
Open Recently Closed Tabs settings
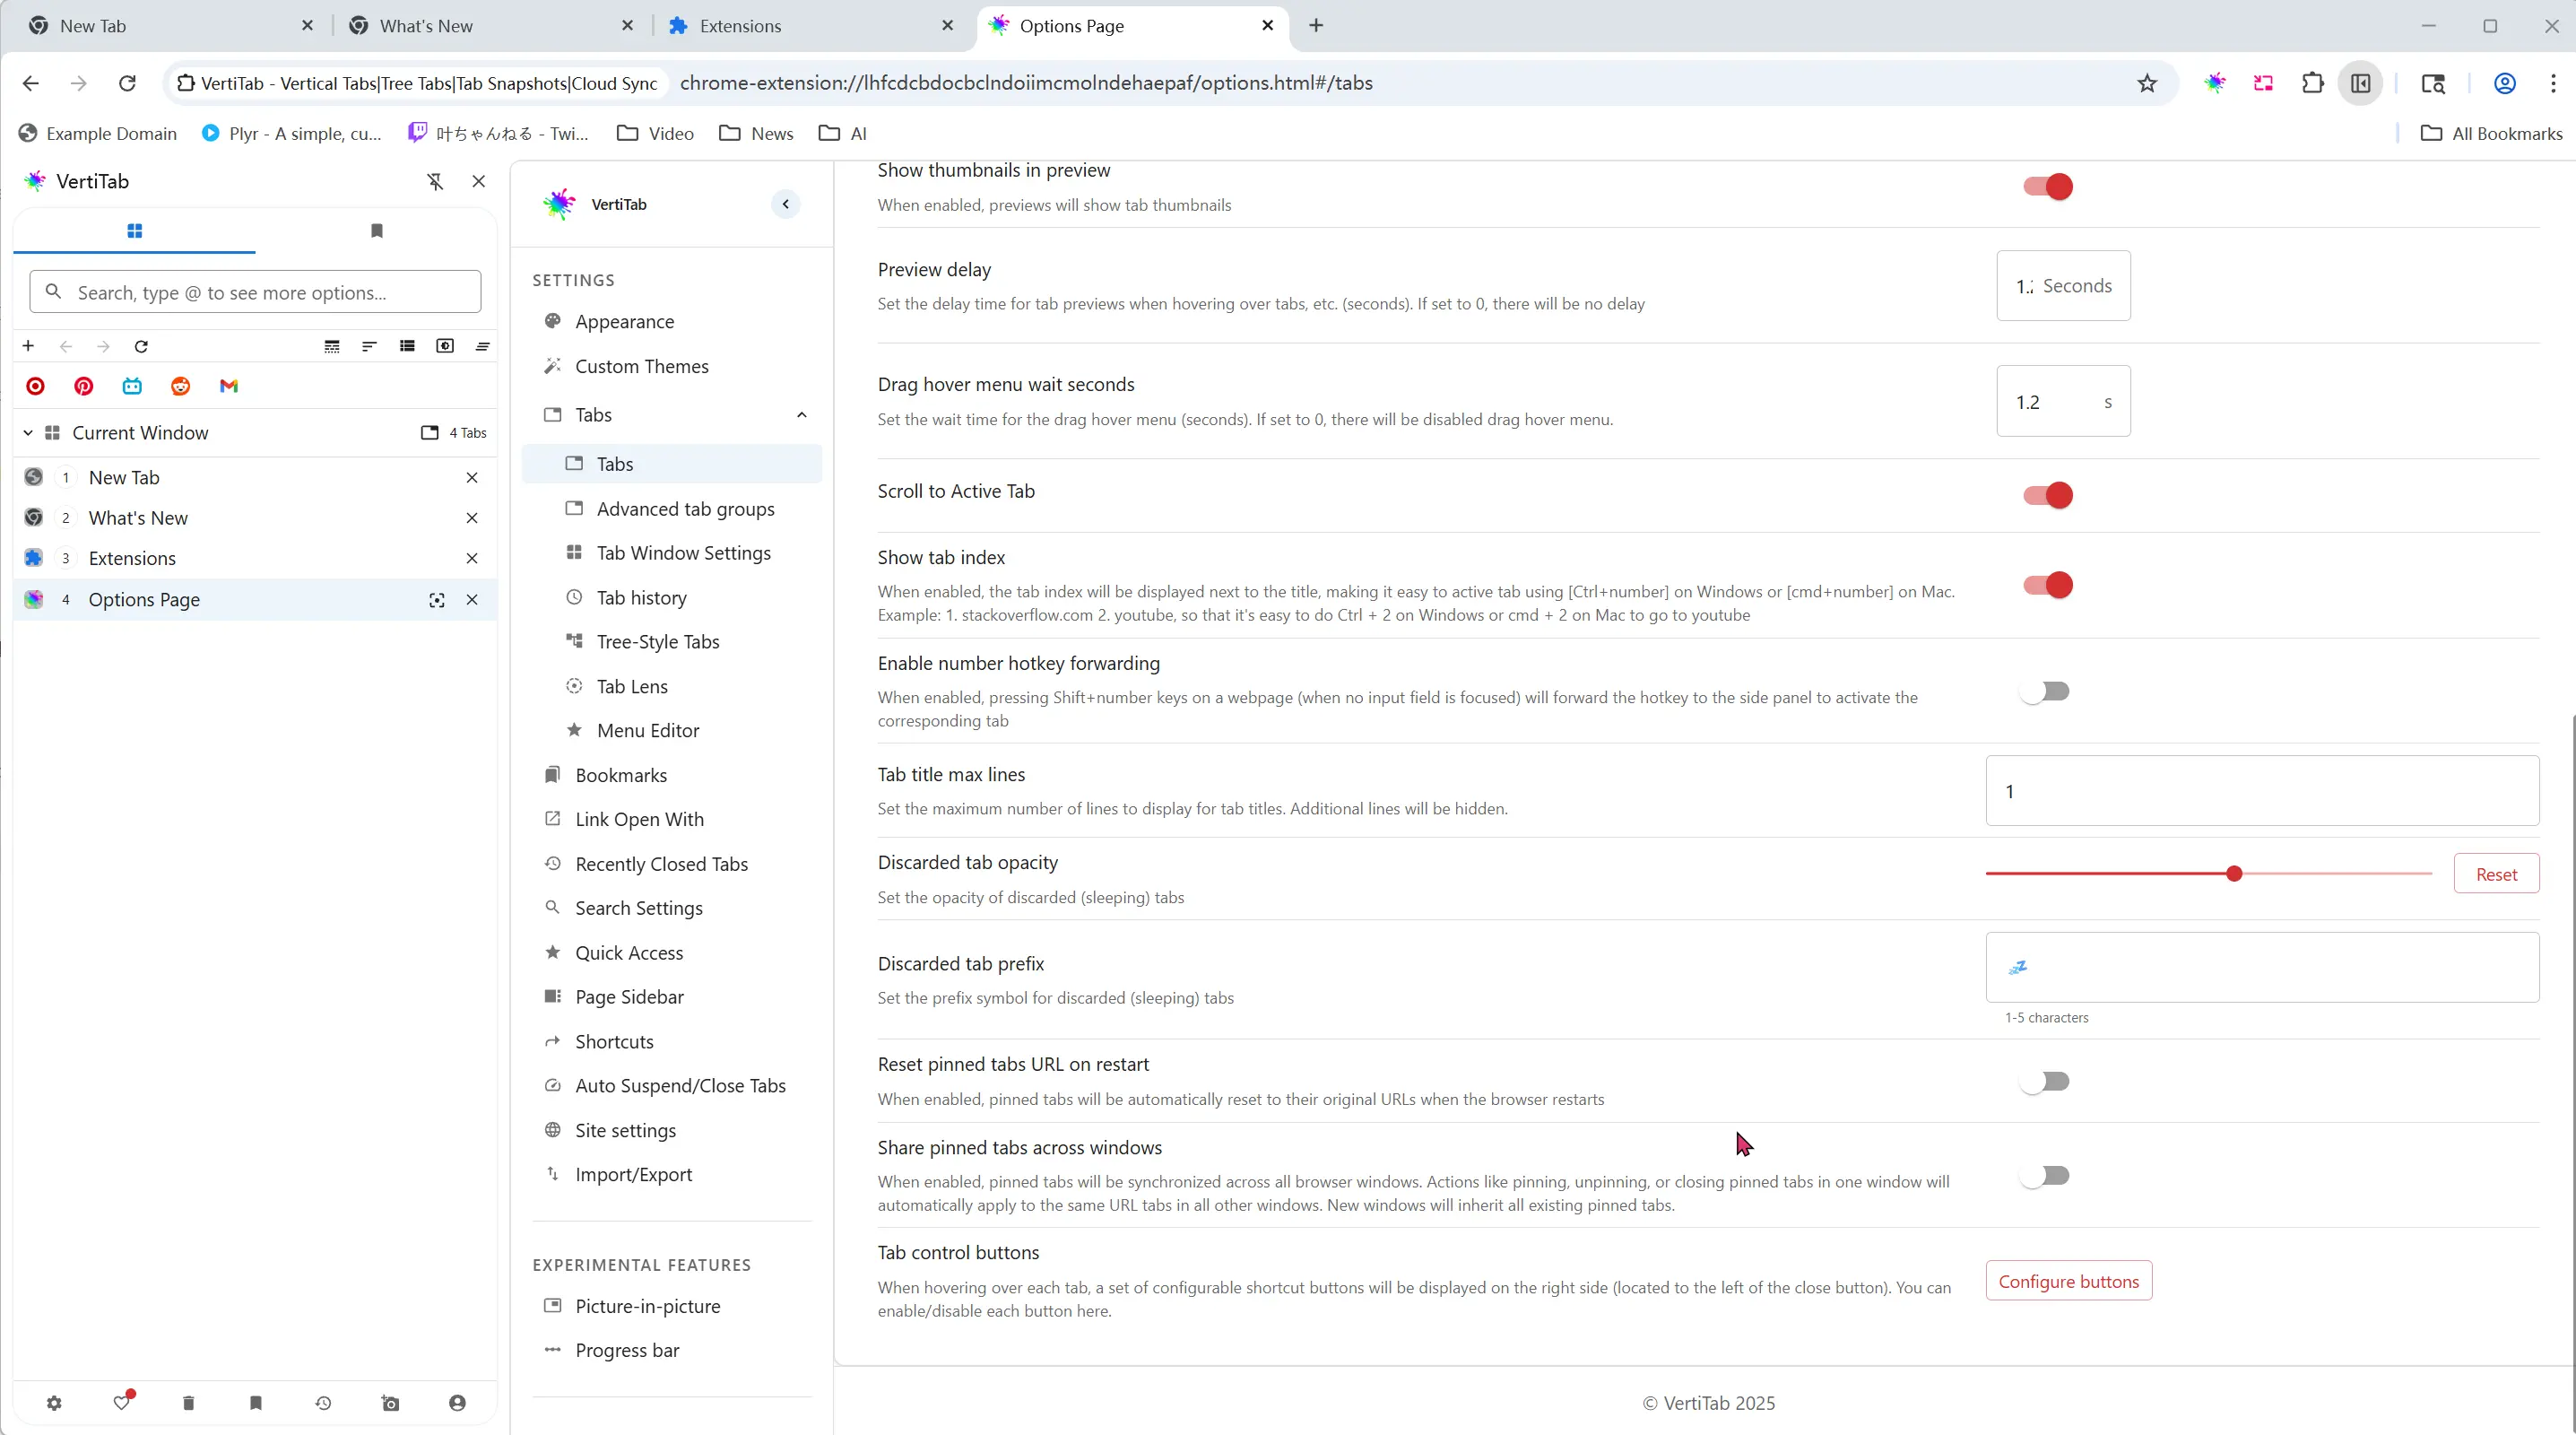tap(672, 864)
